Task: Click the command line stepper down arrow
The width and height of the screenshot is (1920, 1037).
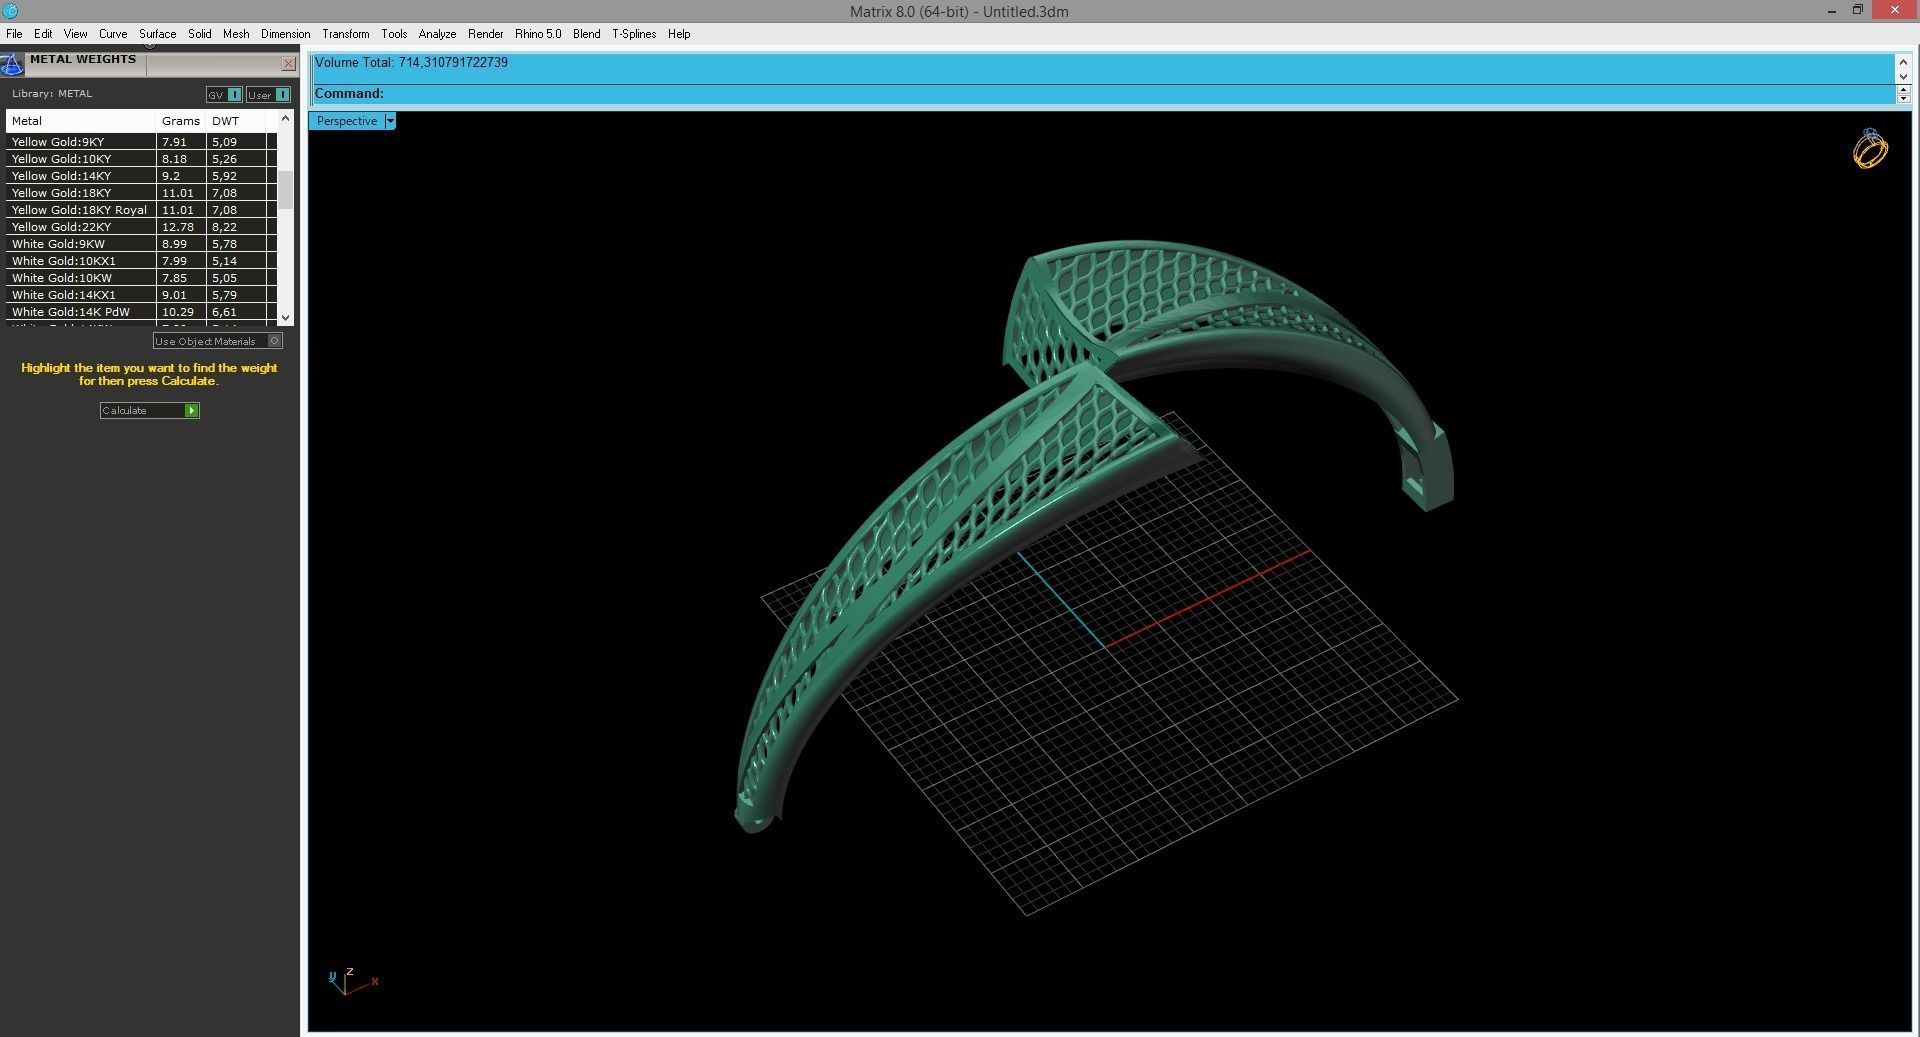Action: [x=1903, y=98]
